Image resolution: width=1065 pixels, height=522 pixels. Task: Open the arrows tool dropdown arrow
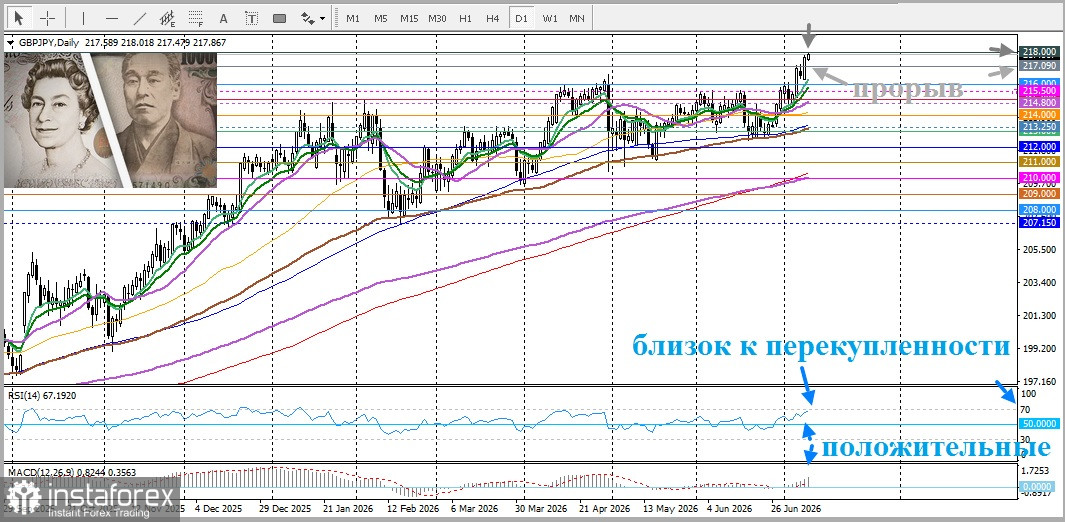pyautogui.click(x=322, y=18)
